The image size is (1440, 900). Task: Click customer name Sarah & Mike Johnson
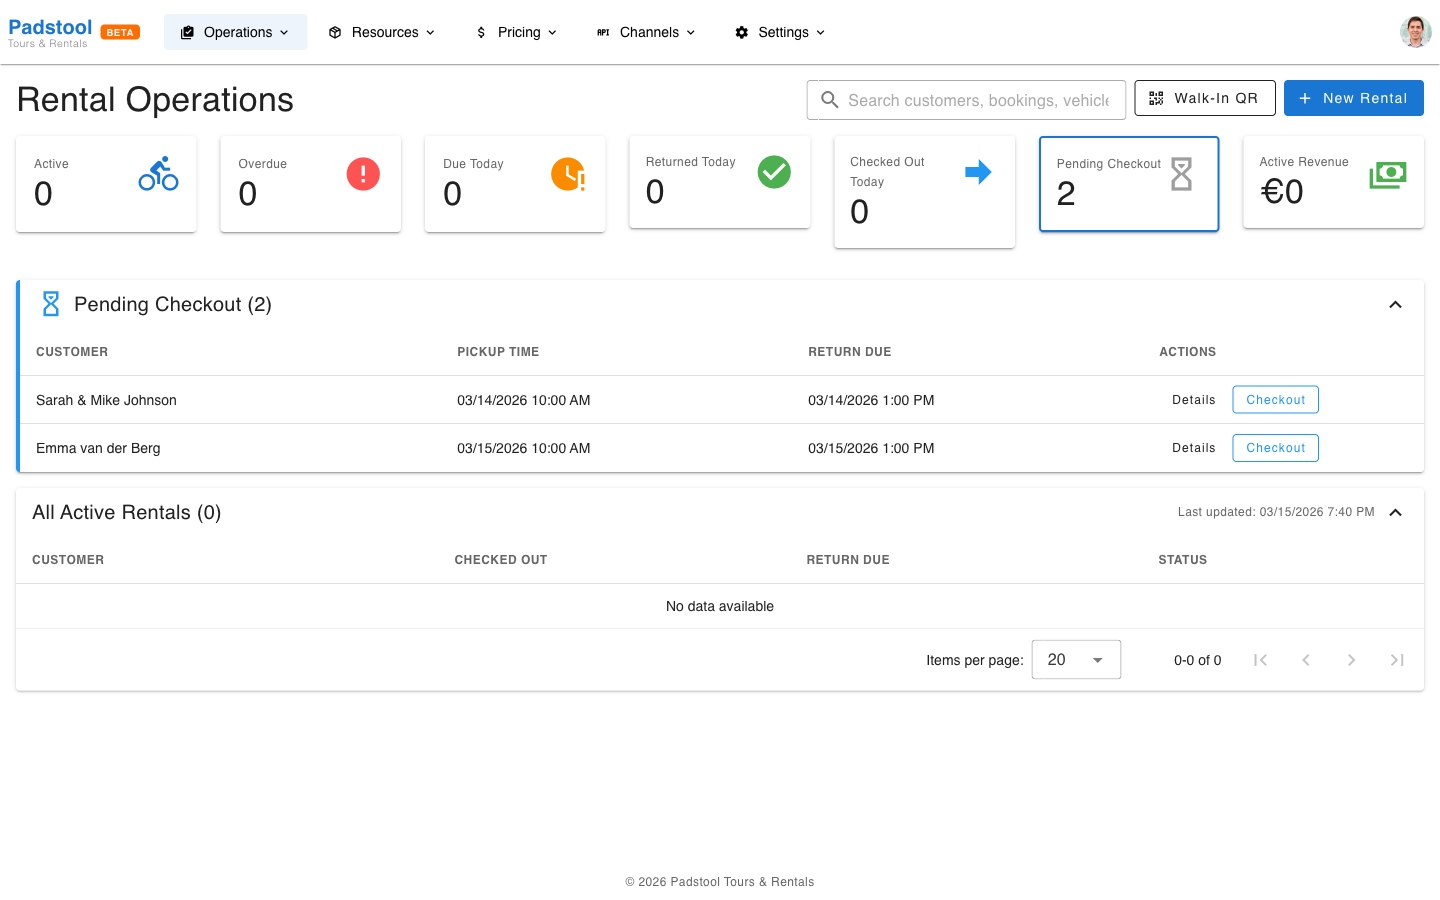click(x=106, y=400)
